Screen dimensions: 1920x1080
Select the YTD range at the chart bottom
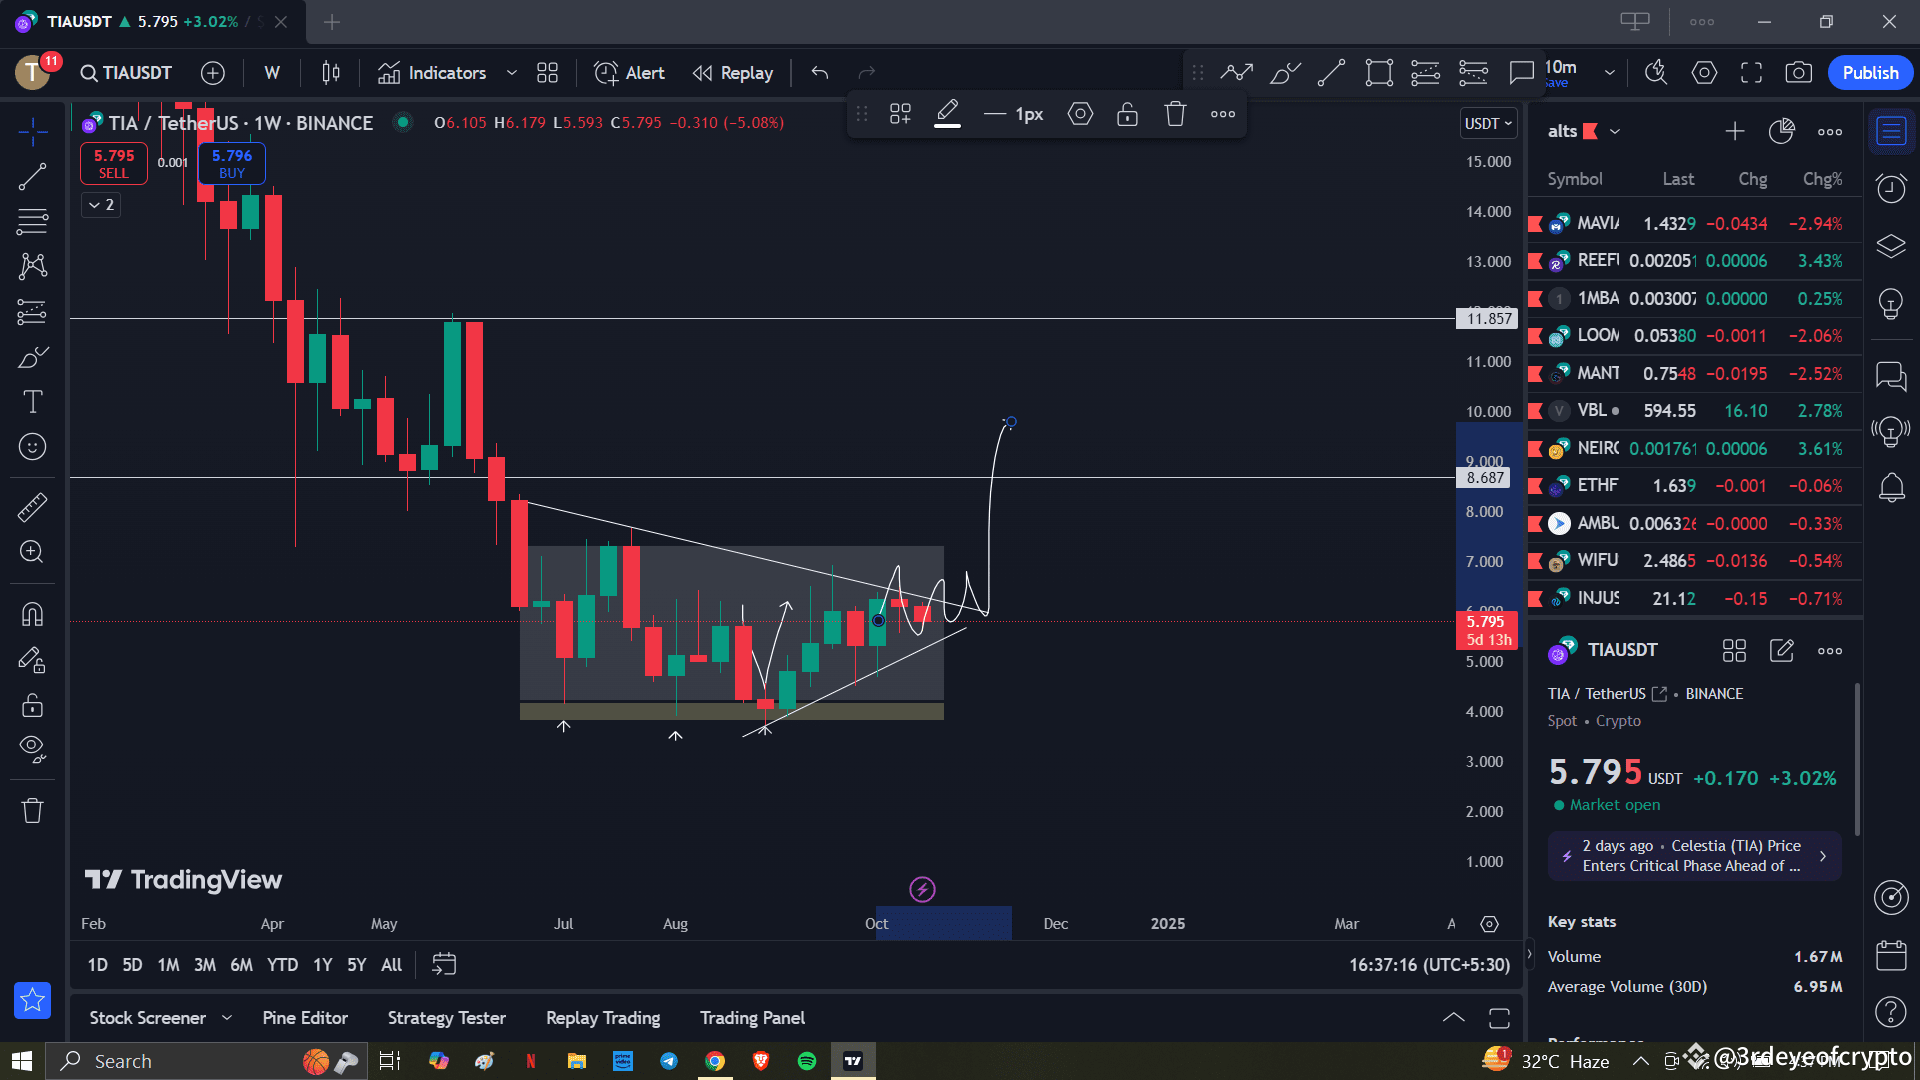tap(282, 964)
